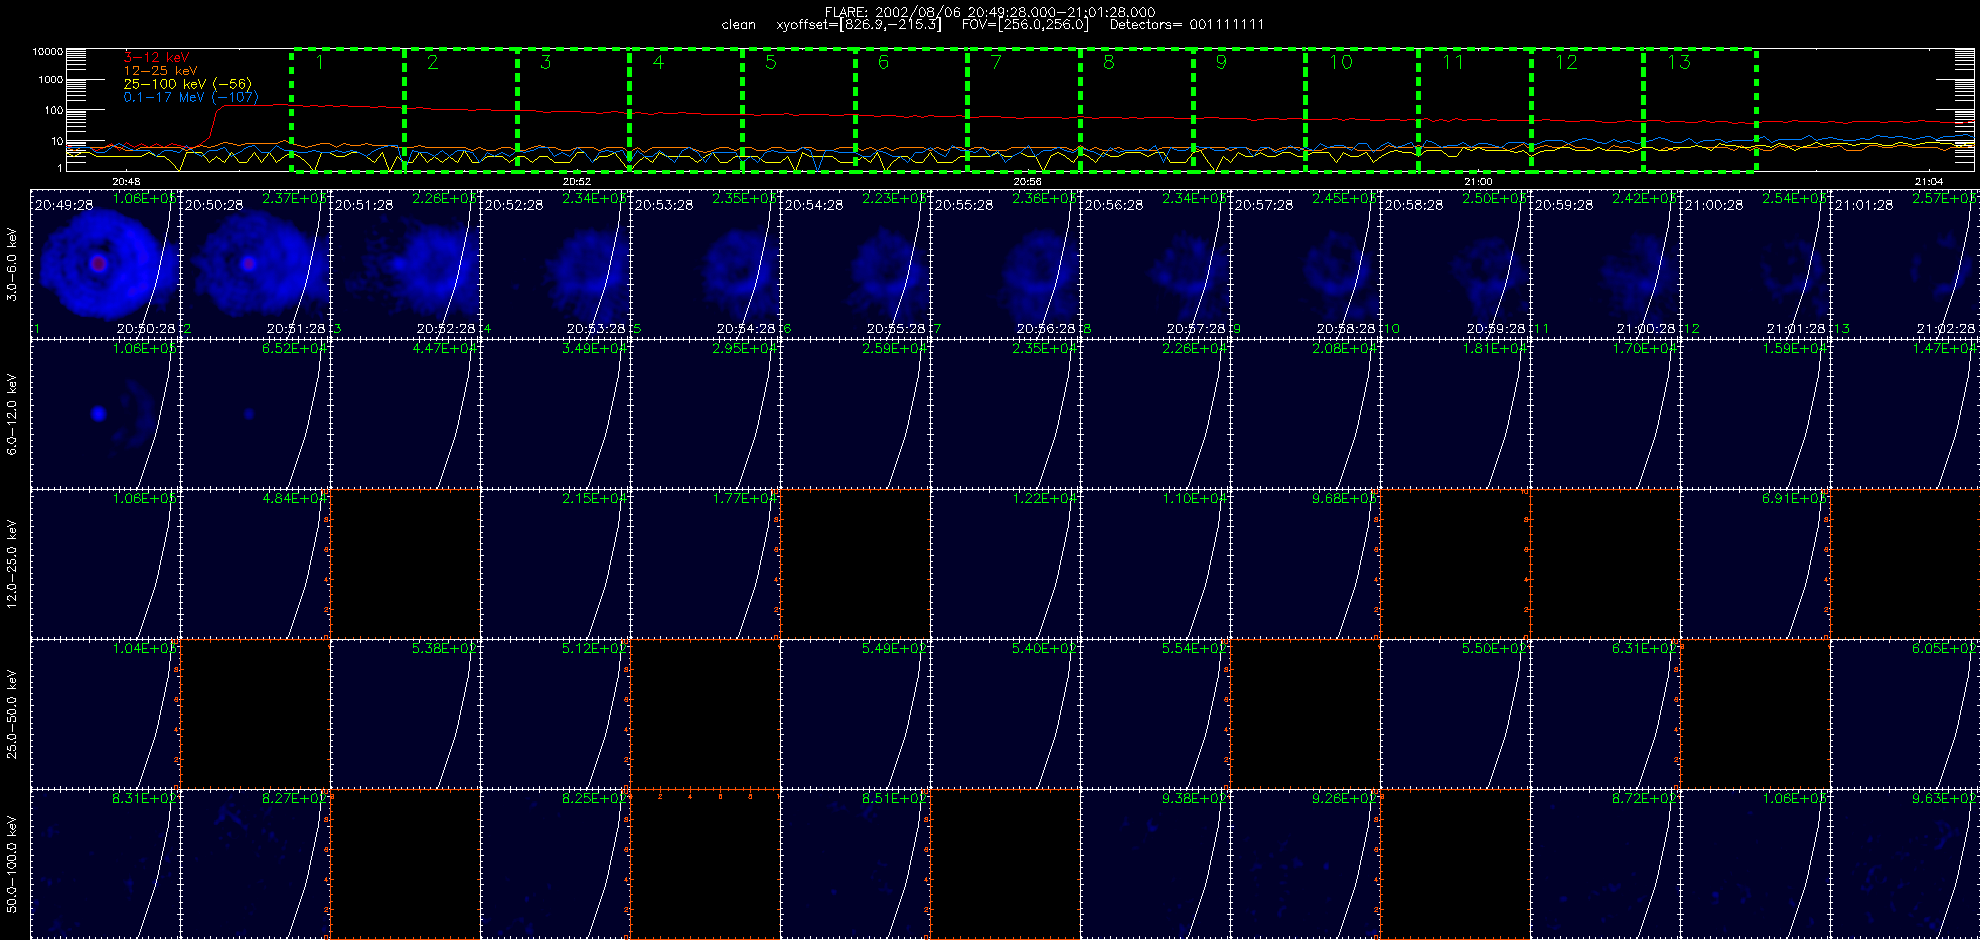Select time interval 8 in the light curve

(x=1137, y=110)
